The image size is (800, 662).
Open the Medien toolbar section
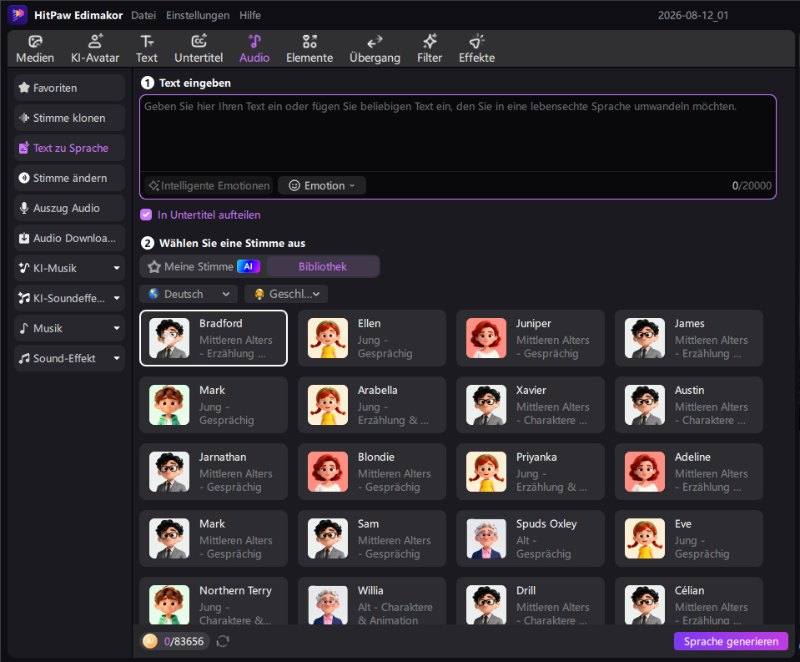(x=35, y=49)
